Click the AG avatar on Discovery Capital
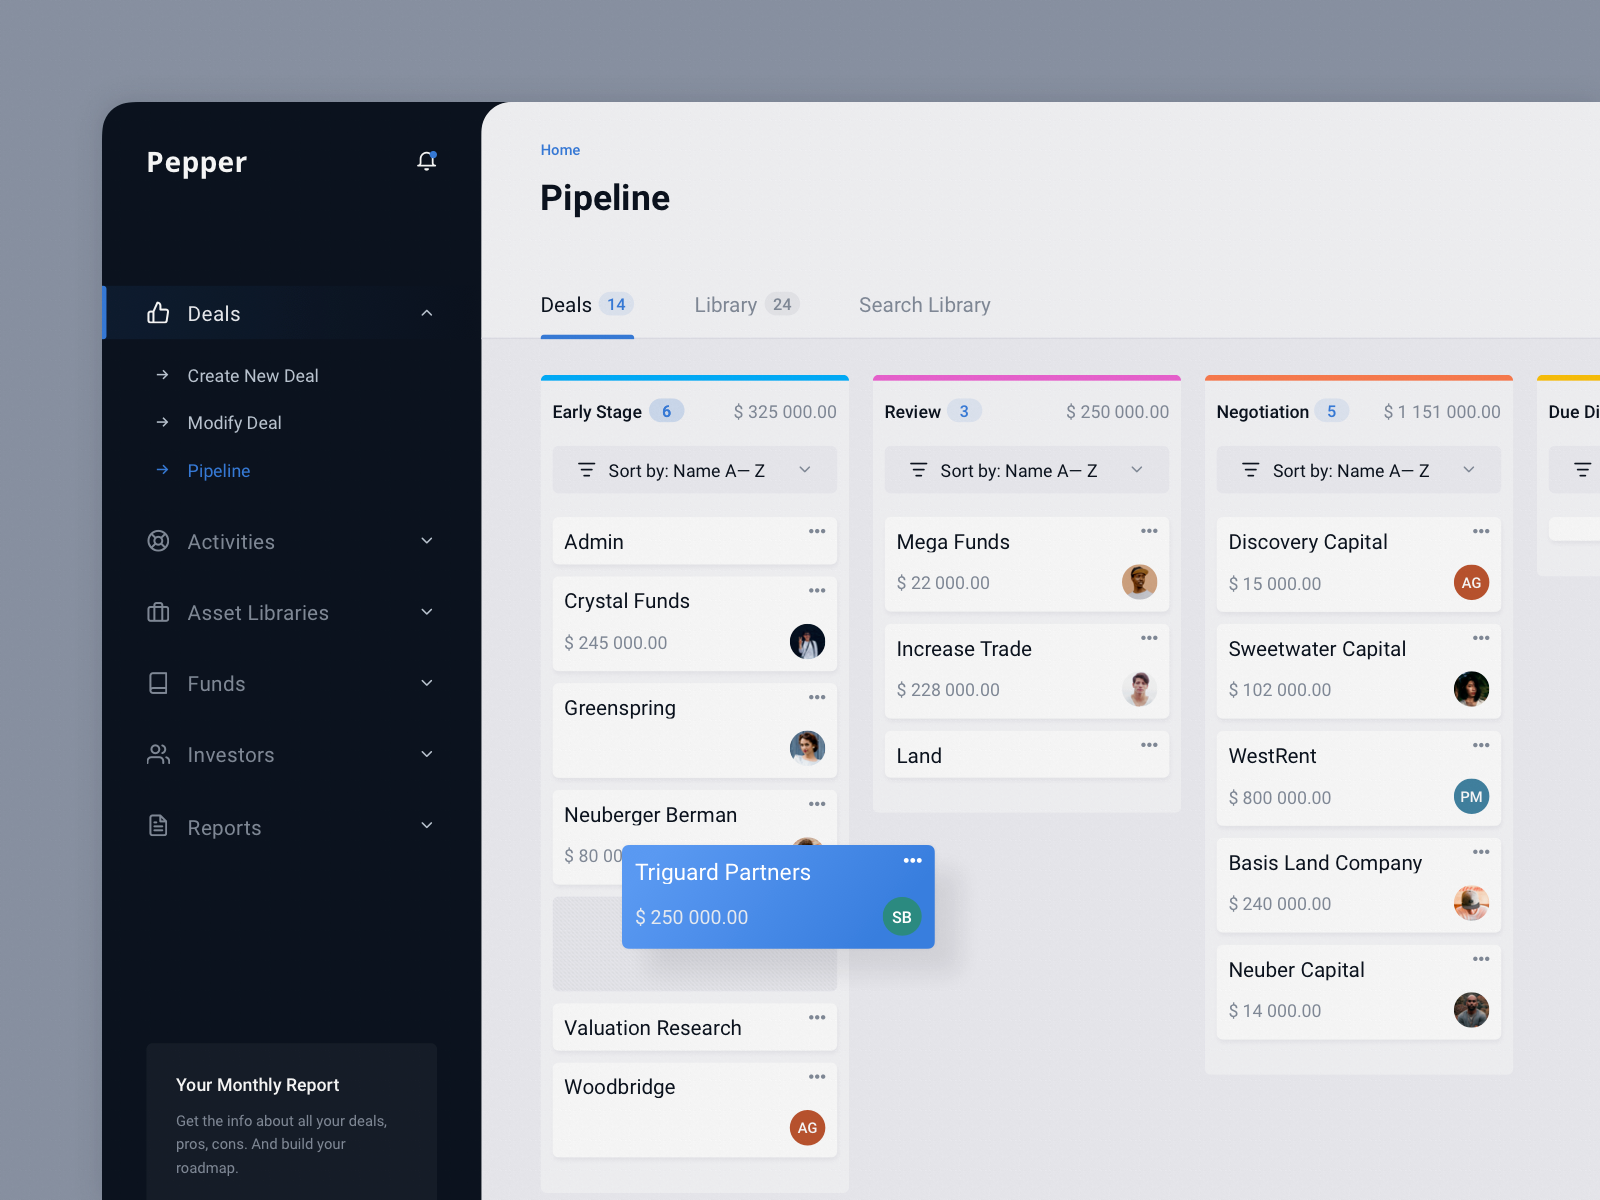Viewport: 1600px width, 1200px height. (x=1471, y=582)
